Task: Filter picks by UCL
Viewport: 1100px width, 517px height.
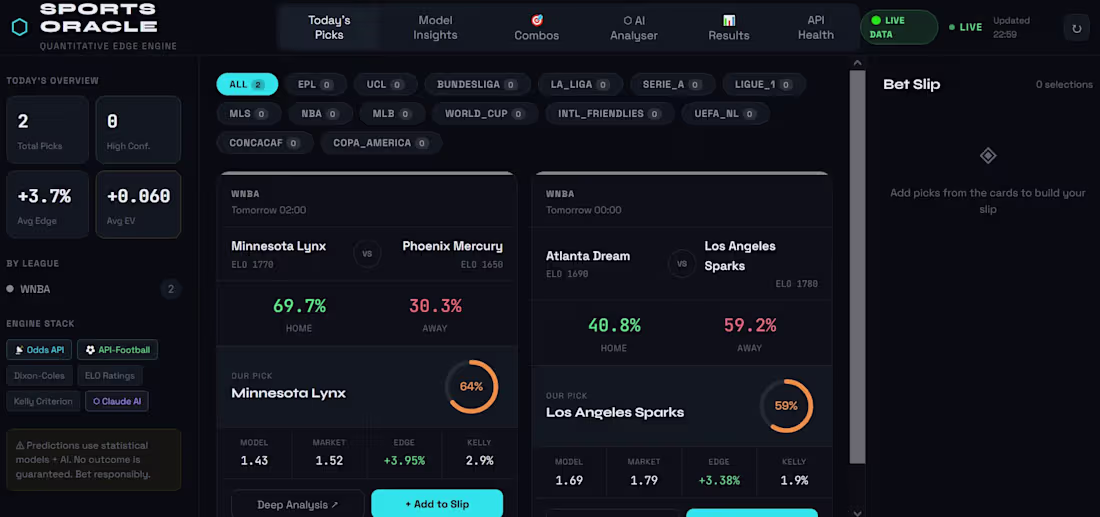Action: pyautogui.click(x=385, y=84)
